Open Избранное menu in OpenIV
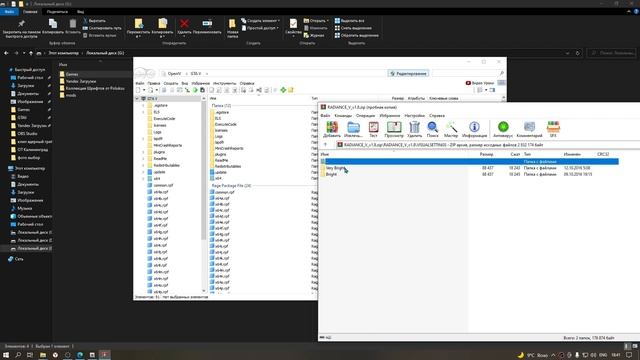The height and width of the screenshot is (360, 640). [200, 83]
